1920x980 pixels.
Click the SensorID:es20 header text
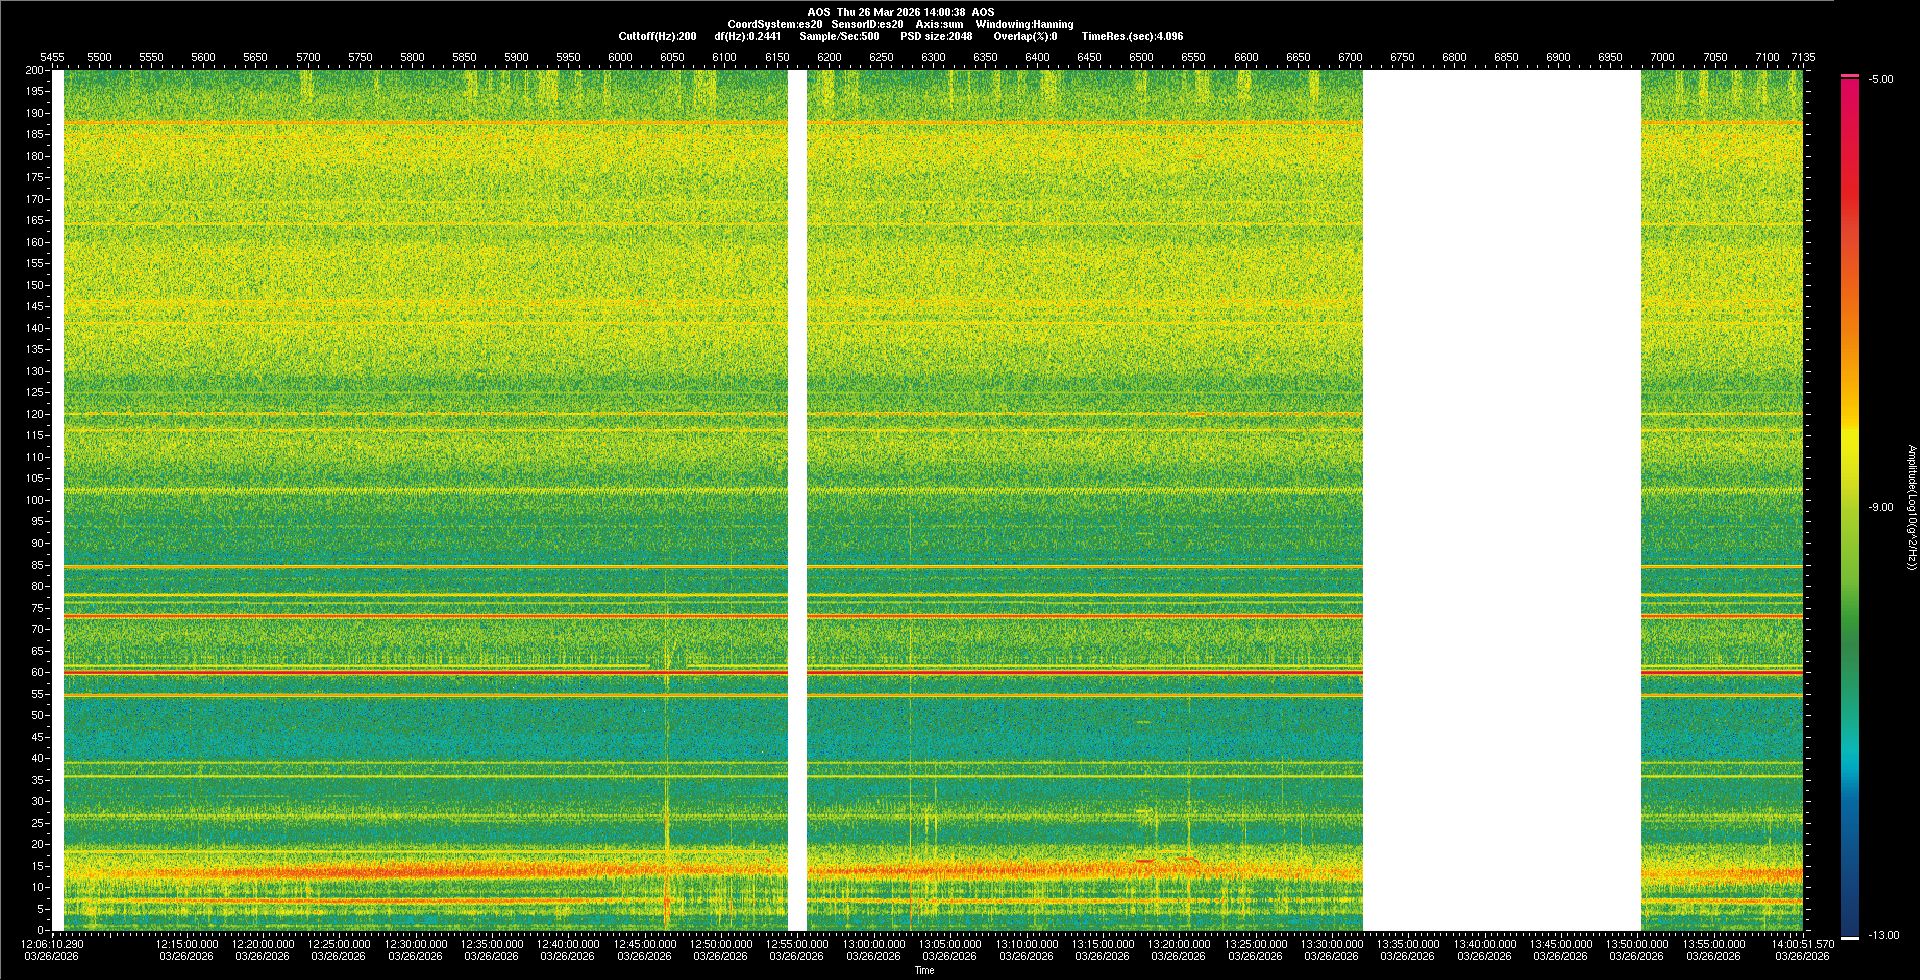(x=867, y=24)
